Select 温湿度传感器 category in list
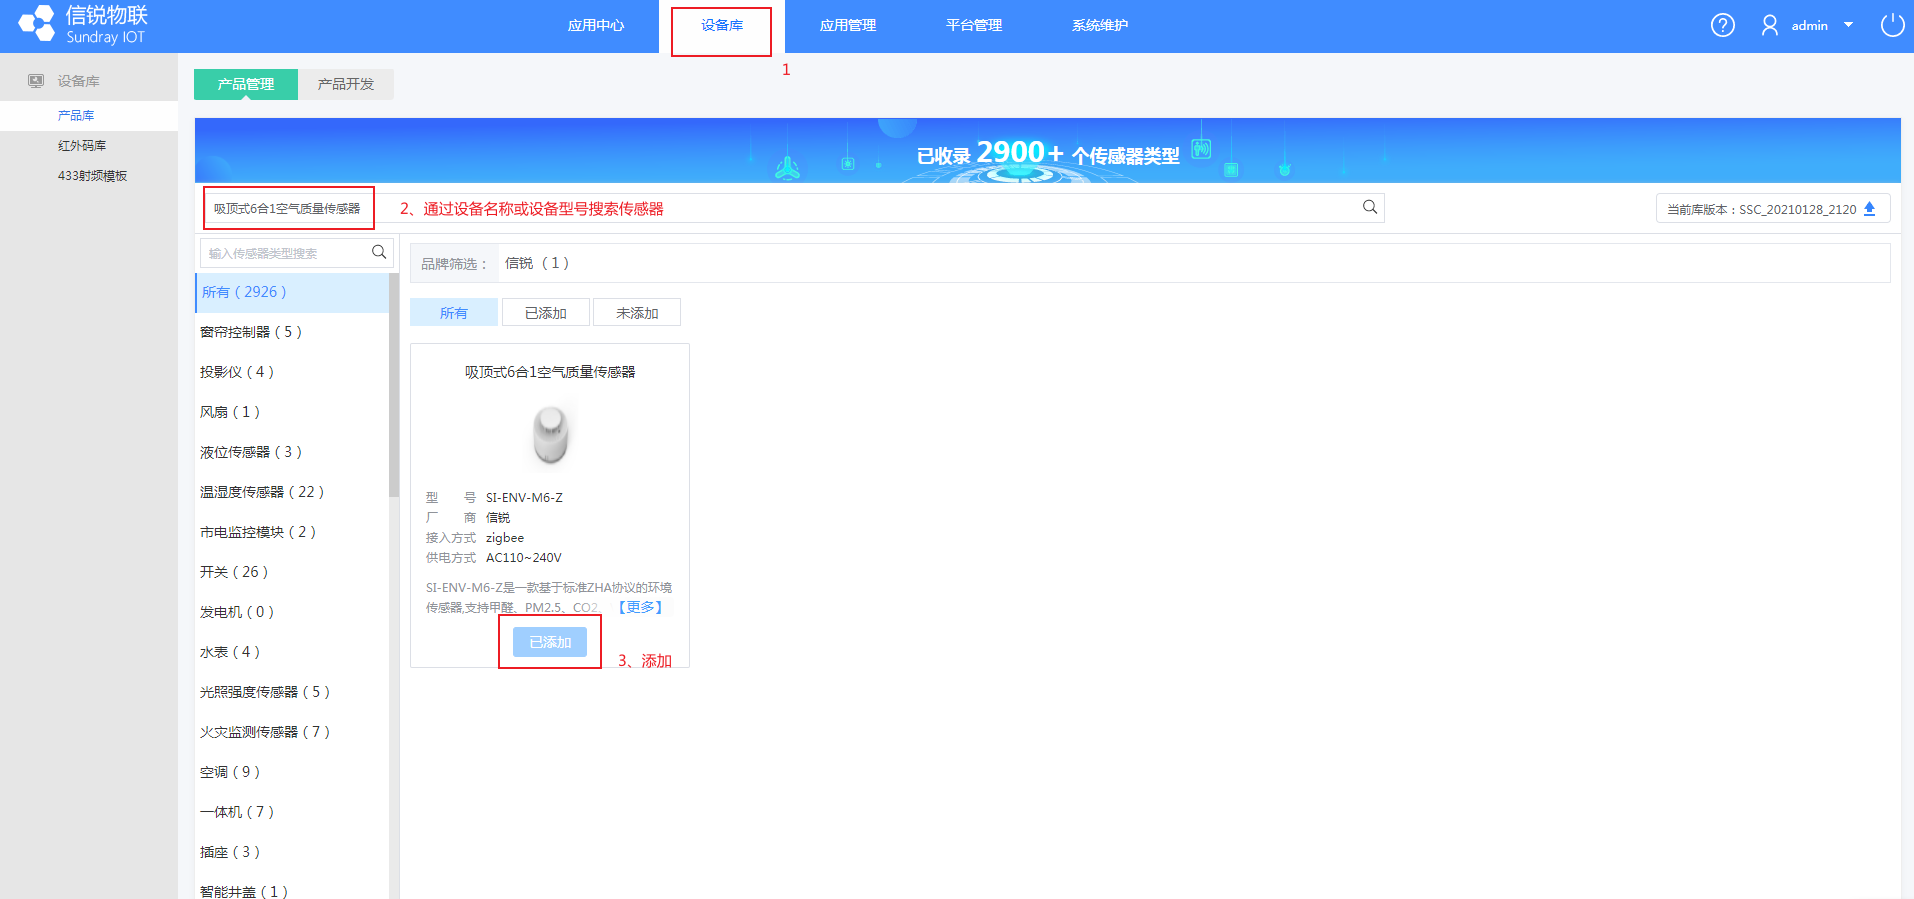The image size is (1914, 899). [262, 492]
